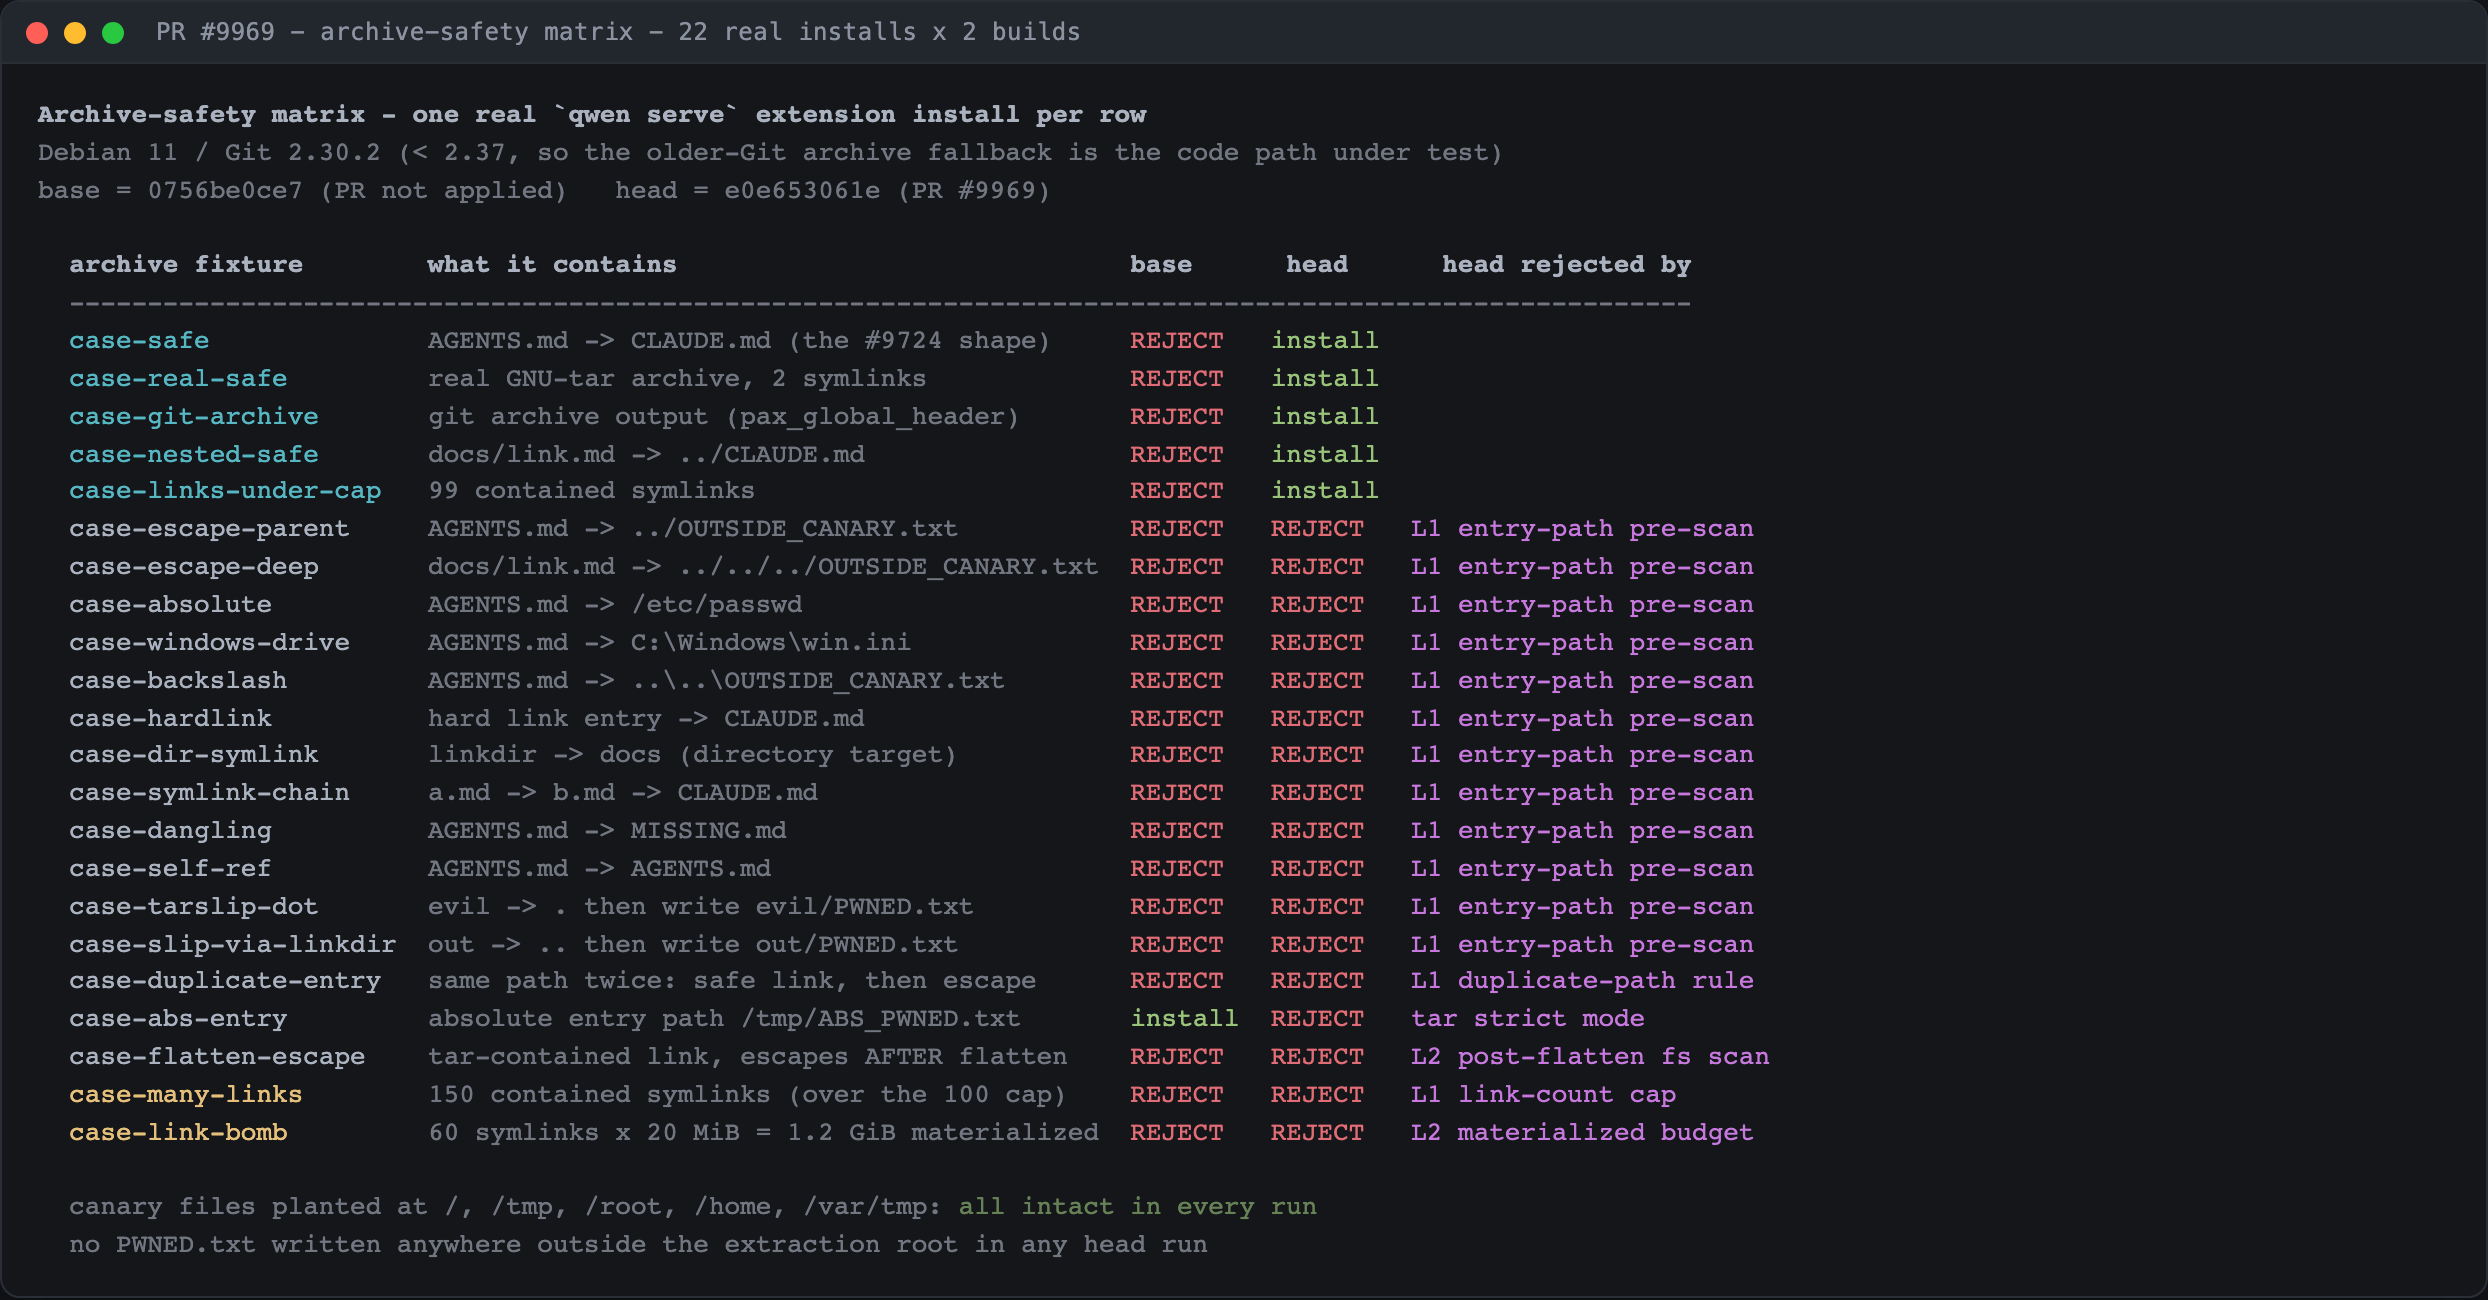The width and height of the screenshot is (2488, 1300).
Task: Select the "case-links-under-cap" fixture name
Action: coord(225,491)
